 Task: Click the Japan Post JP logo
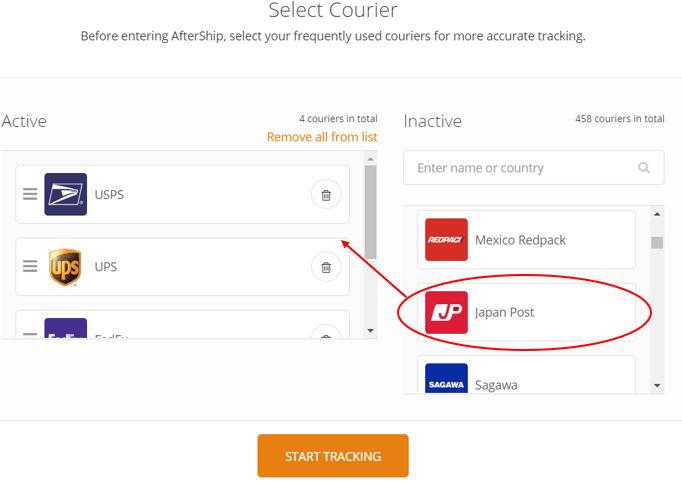pyautogui.click(x=446, y=312)
